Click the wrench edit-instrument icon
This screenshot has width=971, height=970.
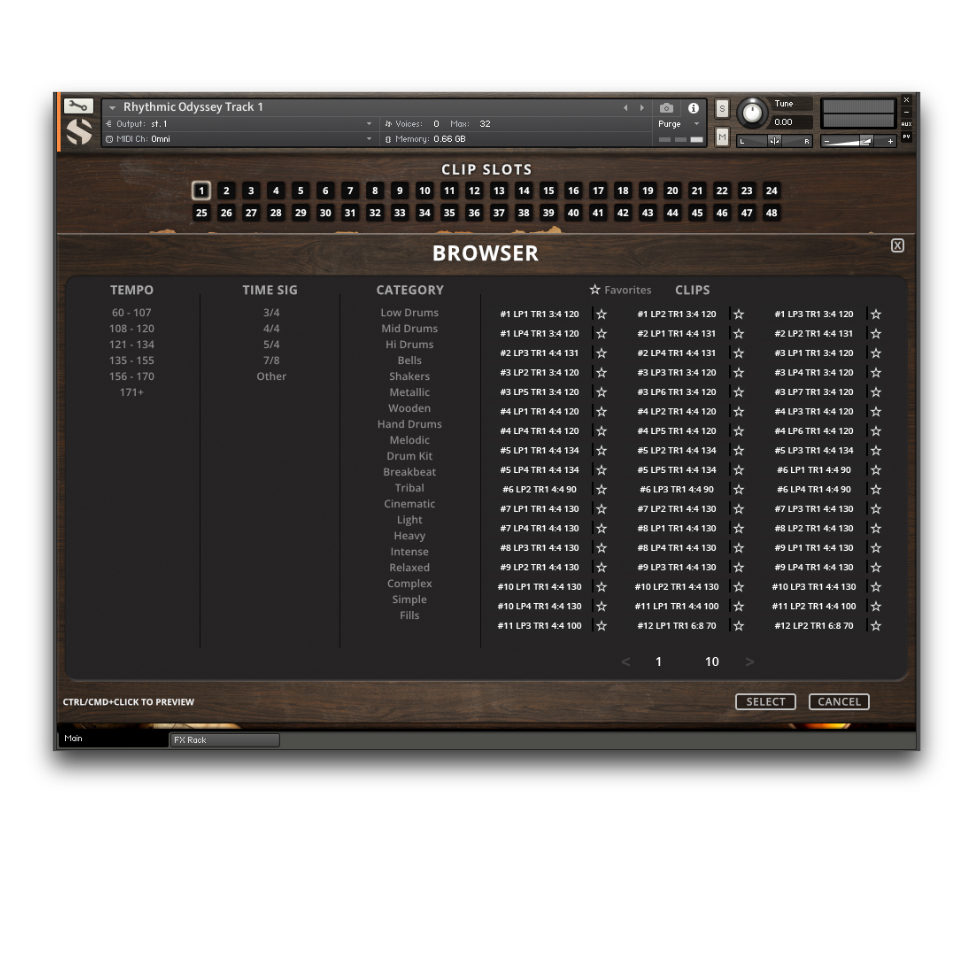pos(78,106)
